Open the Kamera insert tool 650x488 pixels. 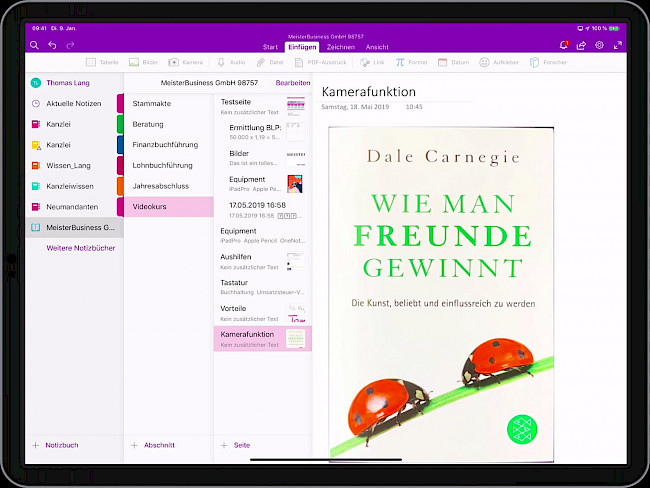click(186, 62)
